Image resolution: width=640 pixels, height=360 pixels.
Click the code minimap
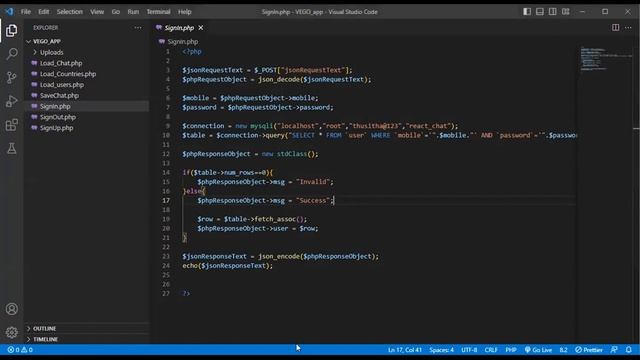pos(606,59)
